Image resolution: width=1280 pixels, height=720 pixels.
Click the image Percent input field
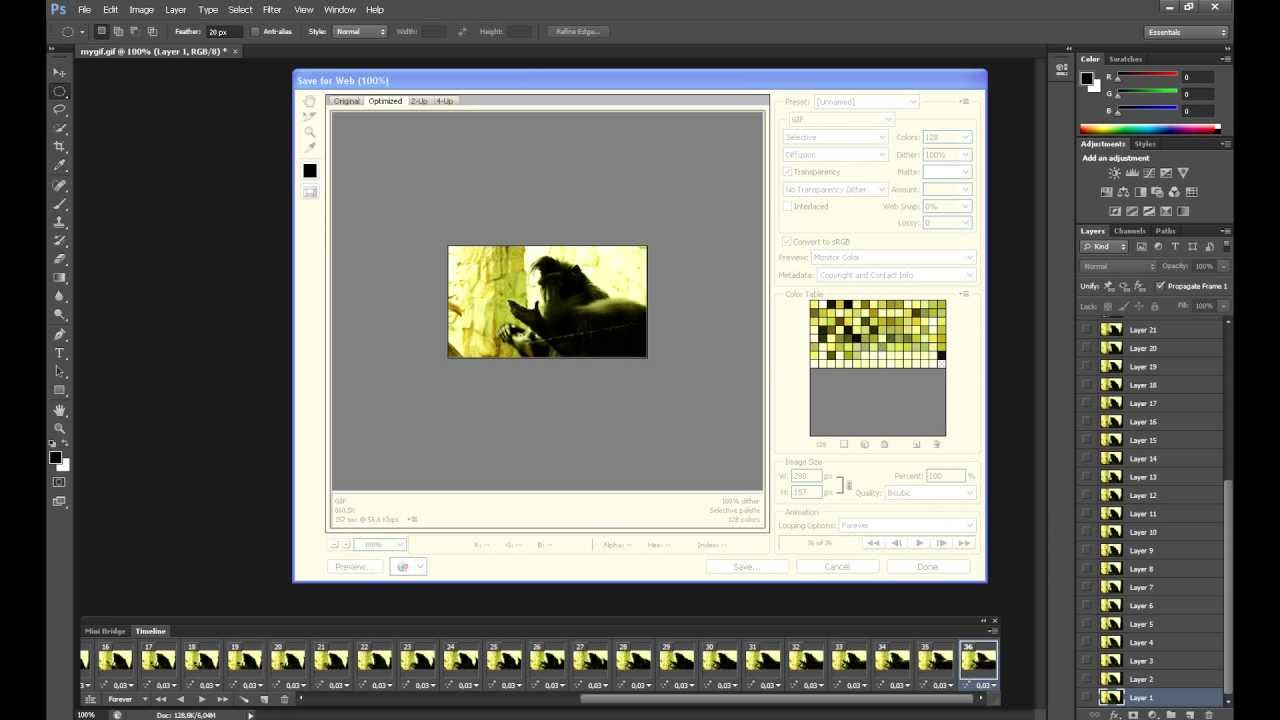click(x=946, y=476)
